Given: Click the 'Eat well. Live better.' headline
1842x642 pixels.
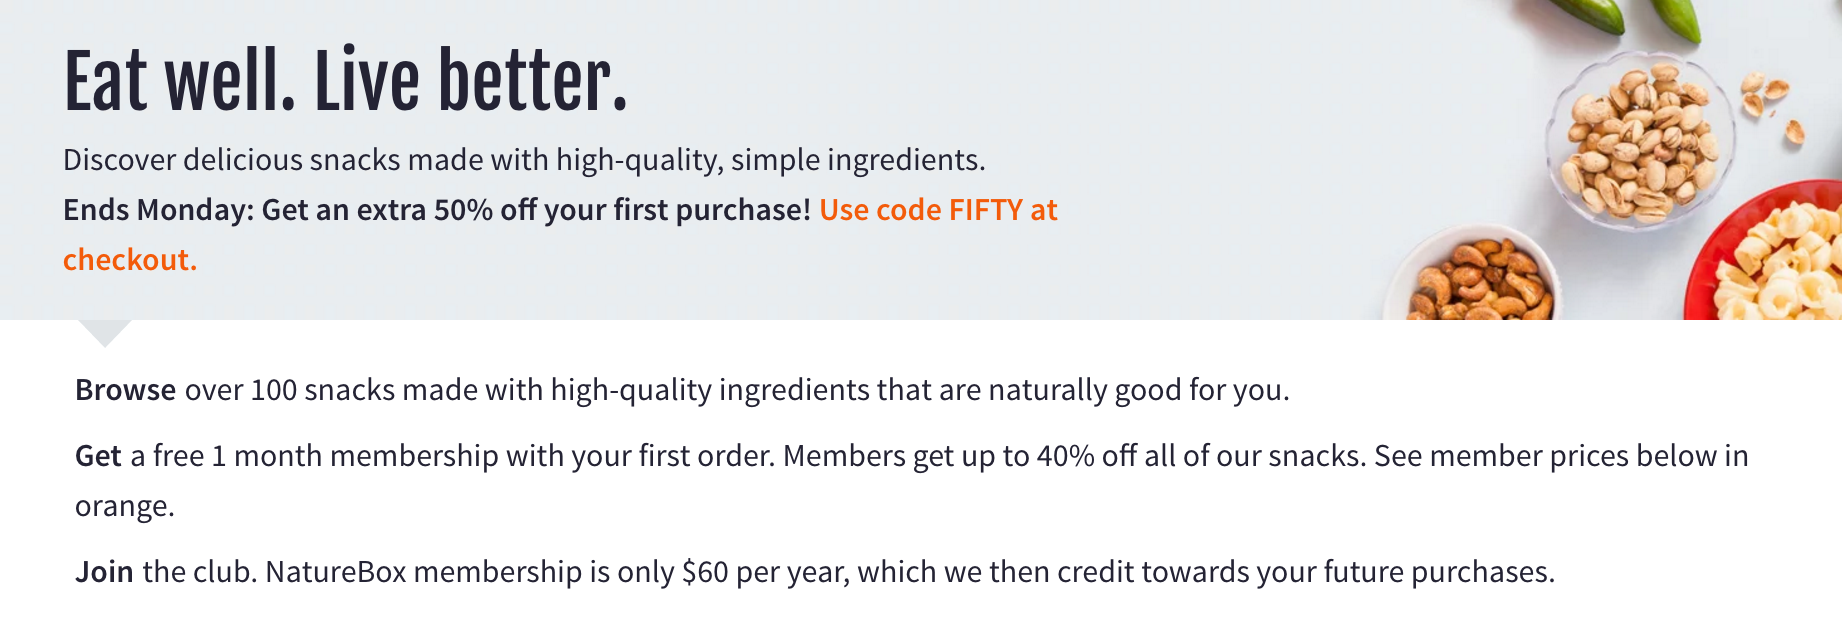Looking at the screenshot, I should [x=345, y=80].
